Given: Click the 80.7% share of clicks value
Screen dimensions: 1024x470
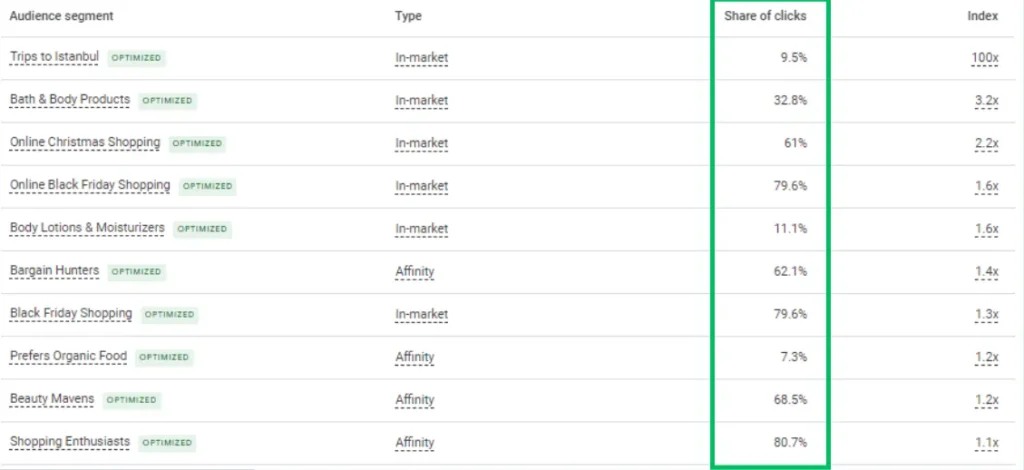Looking at the screenshot, I should point(790,443).
